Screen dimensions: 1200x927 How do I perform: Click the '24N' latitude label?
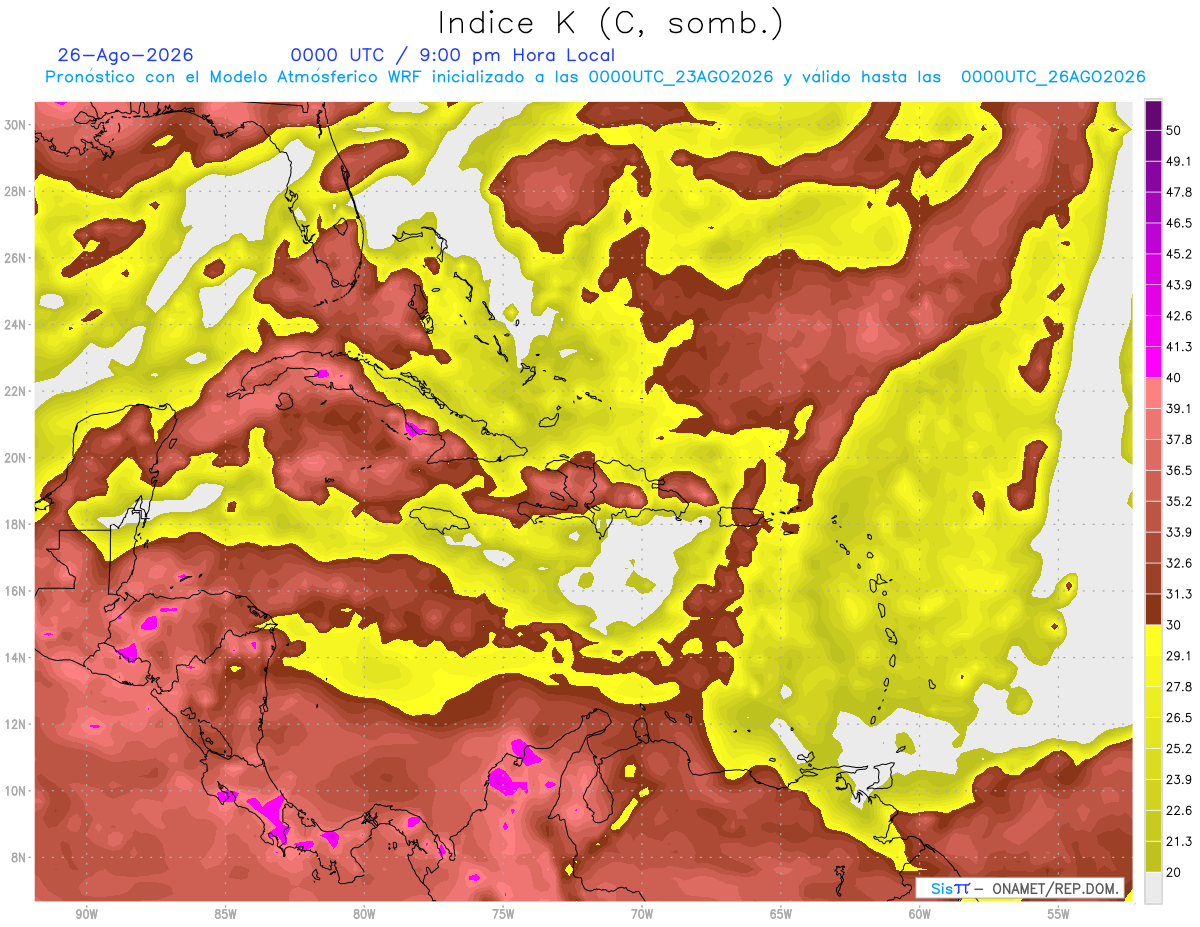coord(16,325)
